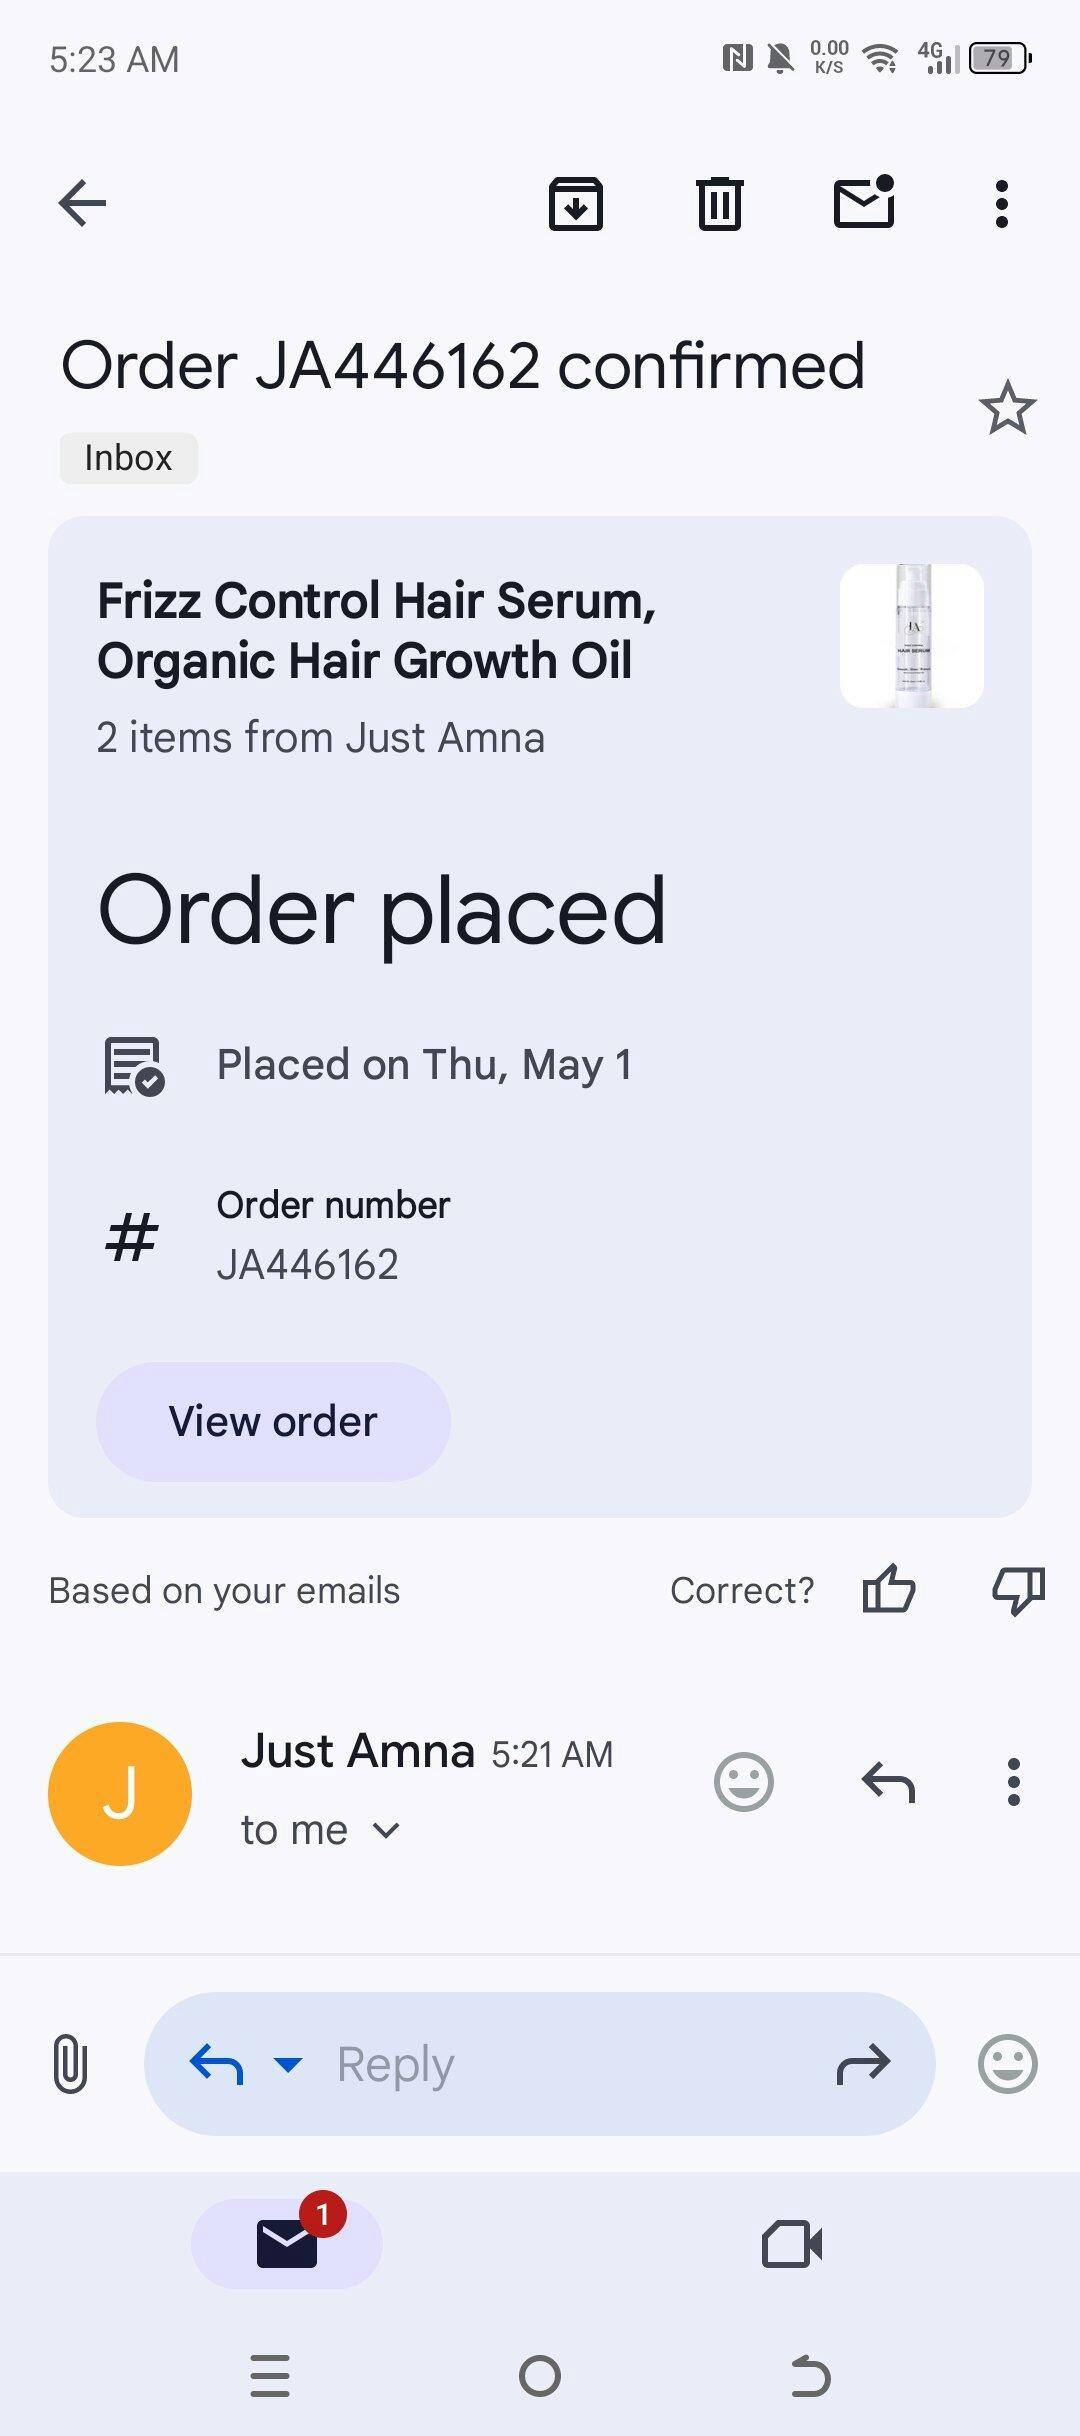The image size is (1080, 2436).
Task: Switch to the Mail tab
Action: [287, 2244]
